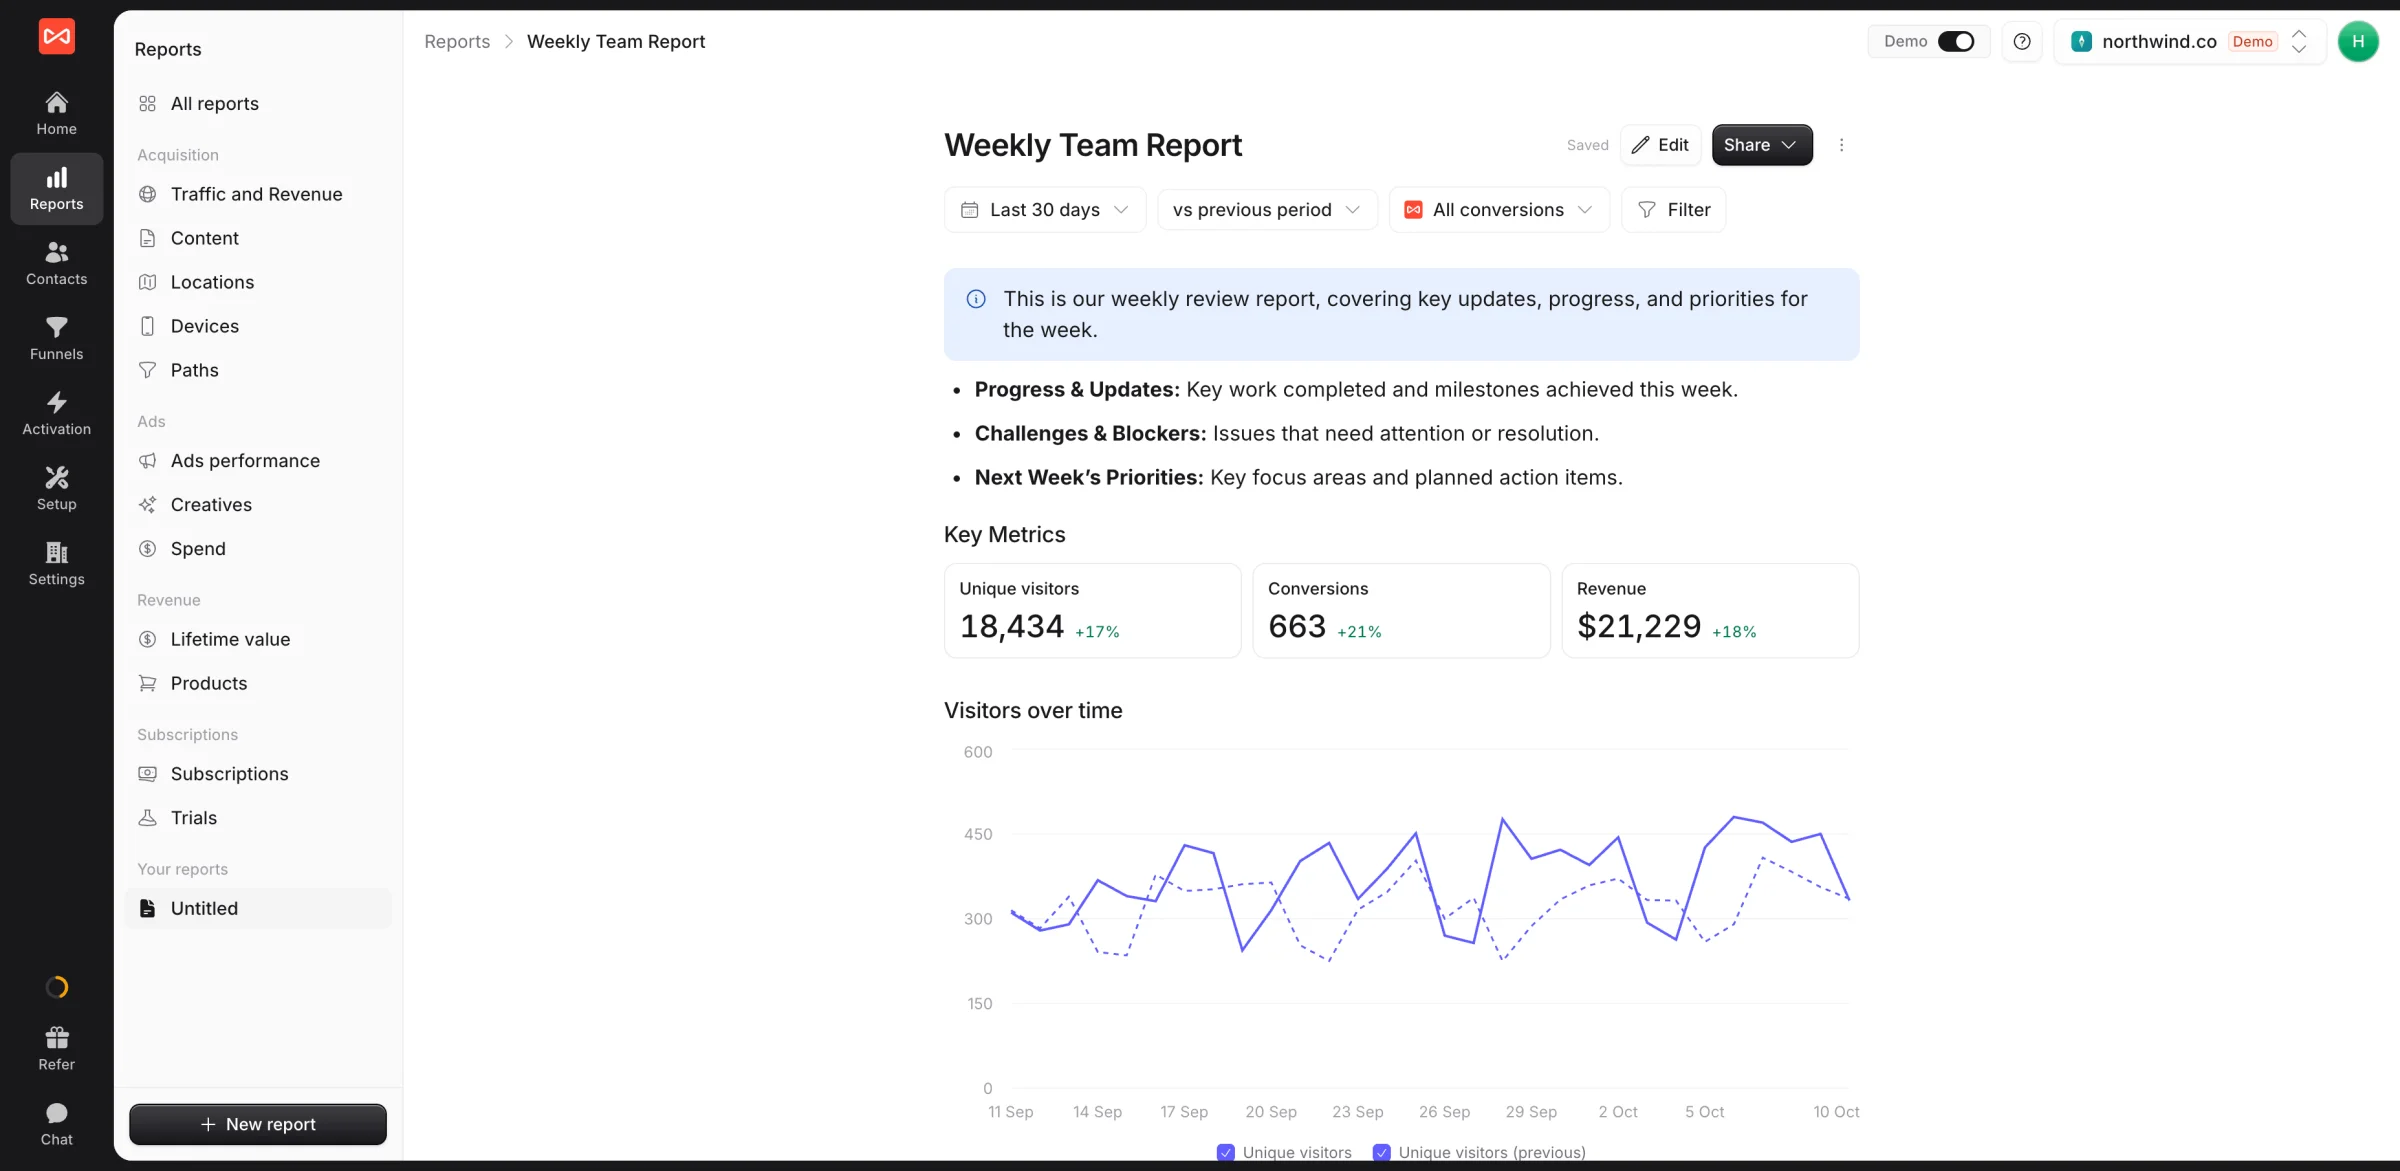Image resolution: width=2400 pixels, height=1171 pixels.
Task: Open the Funnels section
Action: click(57, 338)
